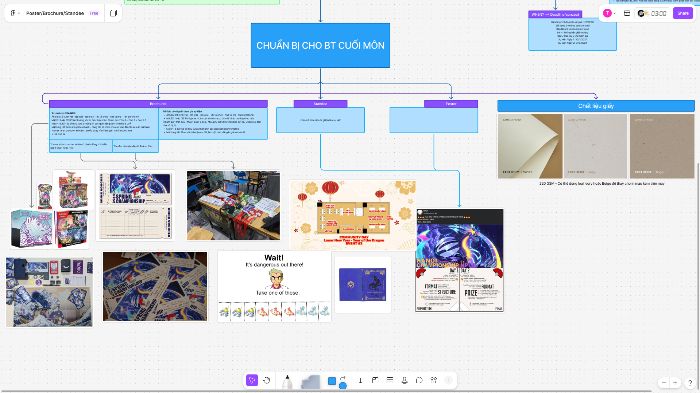Pick the gray sticky note tool
Image resolution: width=700 pixels, height=393 pixels.
point(310,382)
